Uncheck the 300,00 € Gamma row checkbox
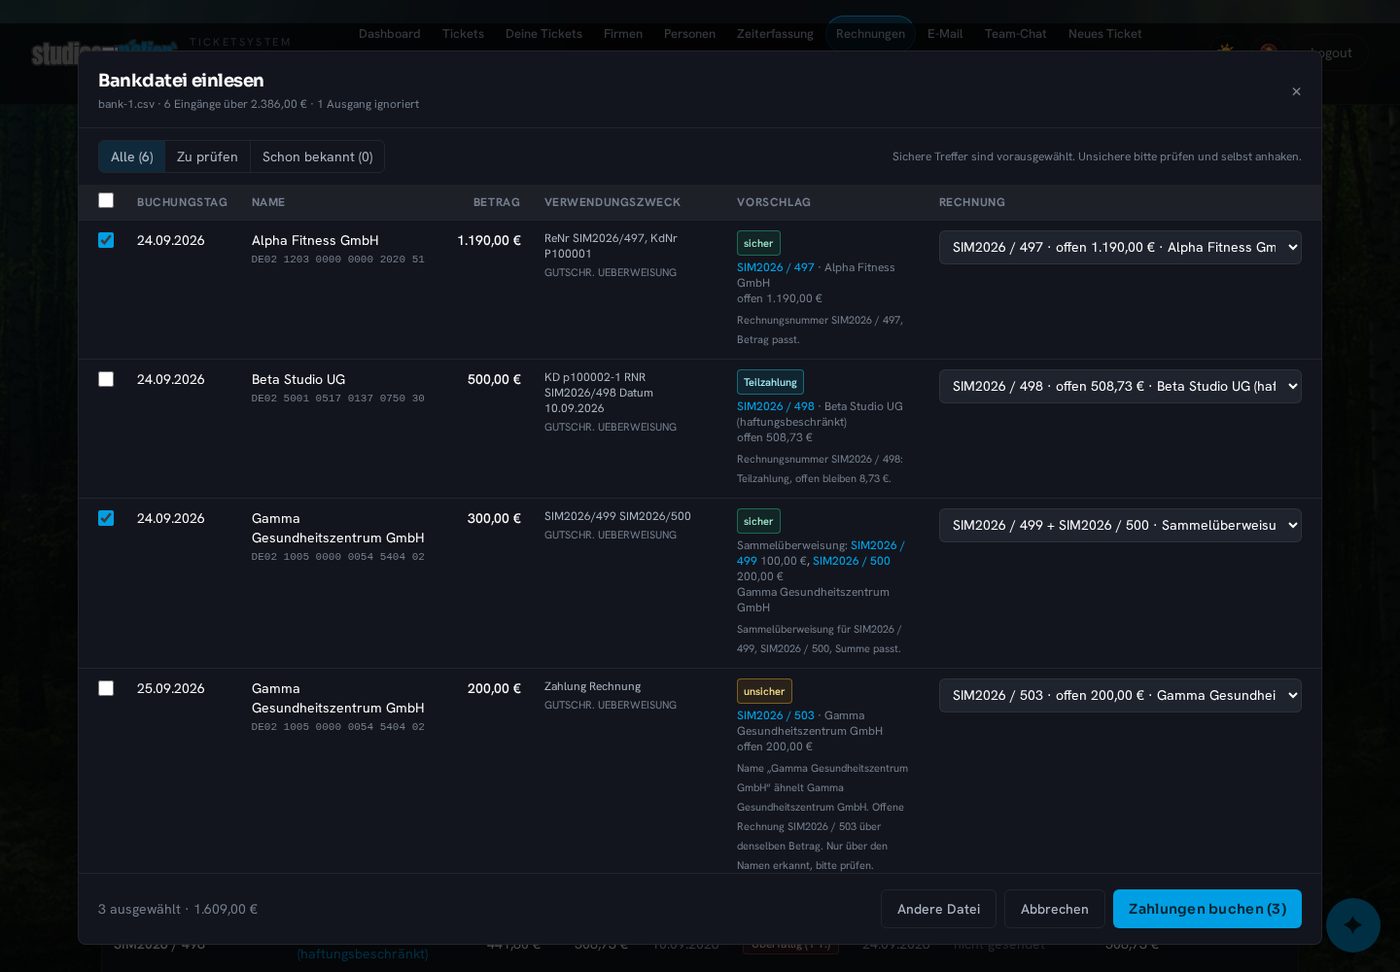Viewport: 1400px width, 972px height. [x=106, y=518]
